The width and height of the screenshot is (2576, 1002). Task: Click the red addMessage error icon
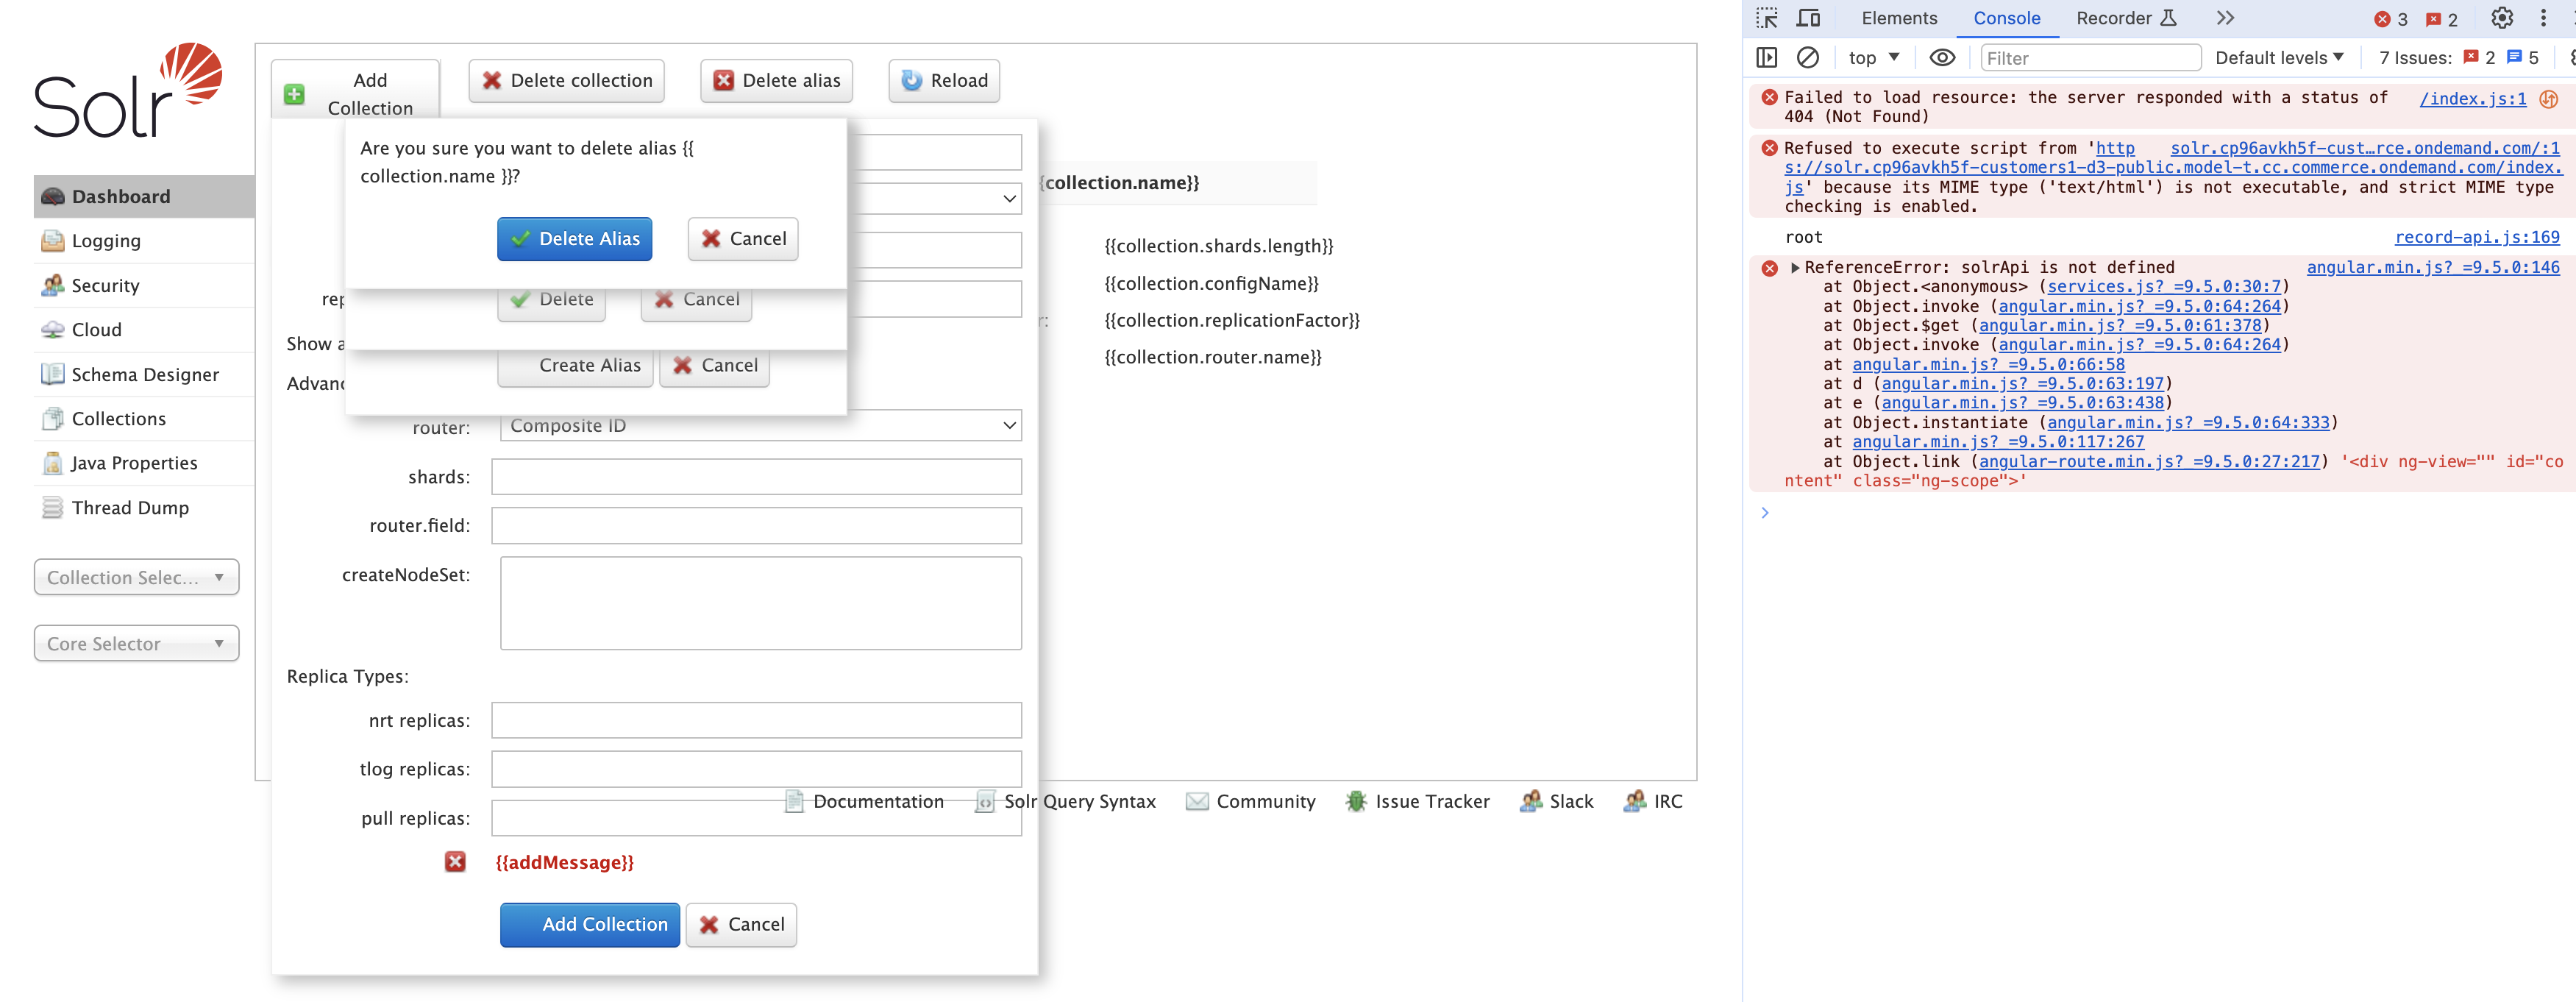[x=455, y=862]
